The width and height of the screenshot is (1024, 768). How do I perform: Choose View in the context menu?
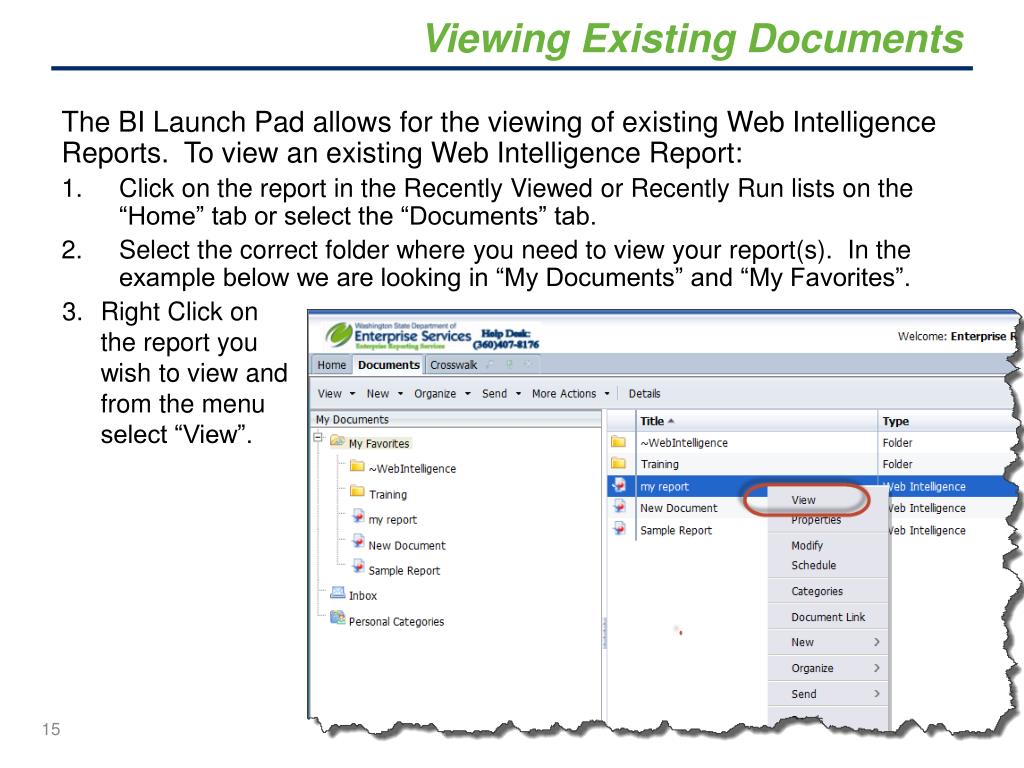(x=803, y=500)
